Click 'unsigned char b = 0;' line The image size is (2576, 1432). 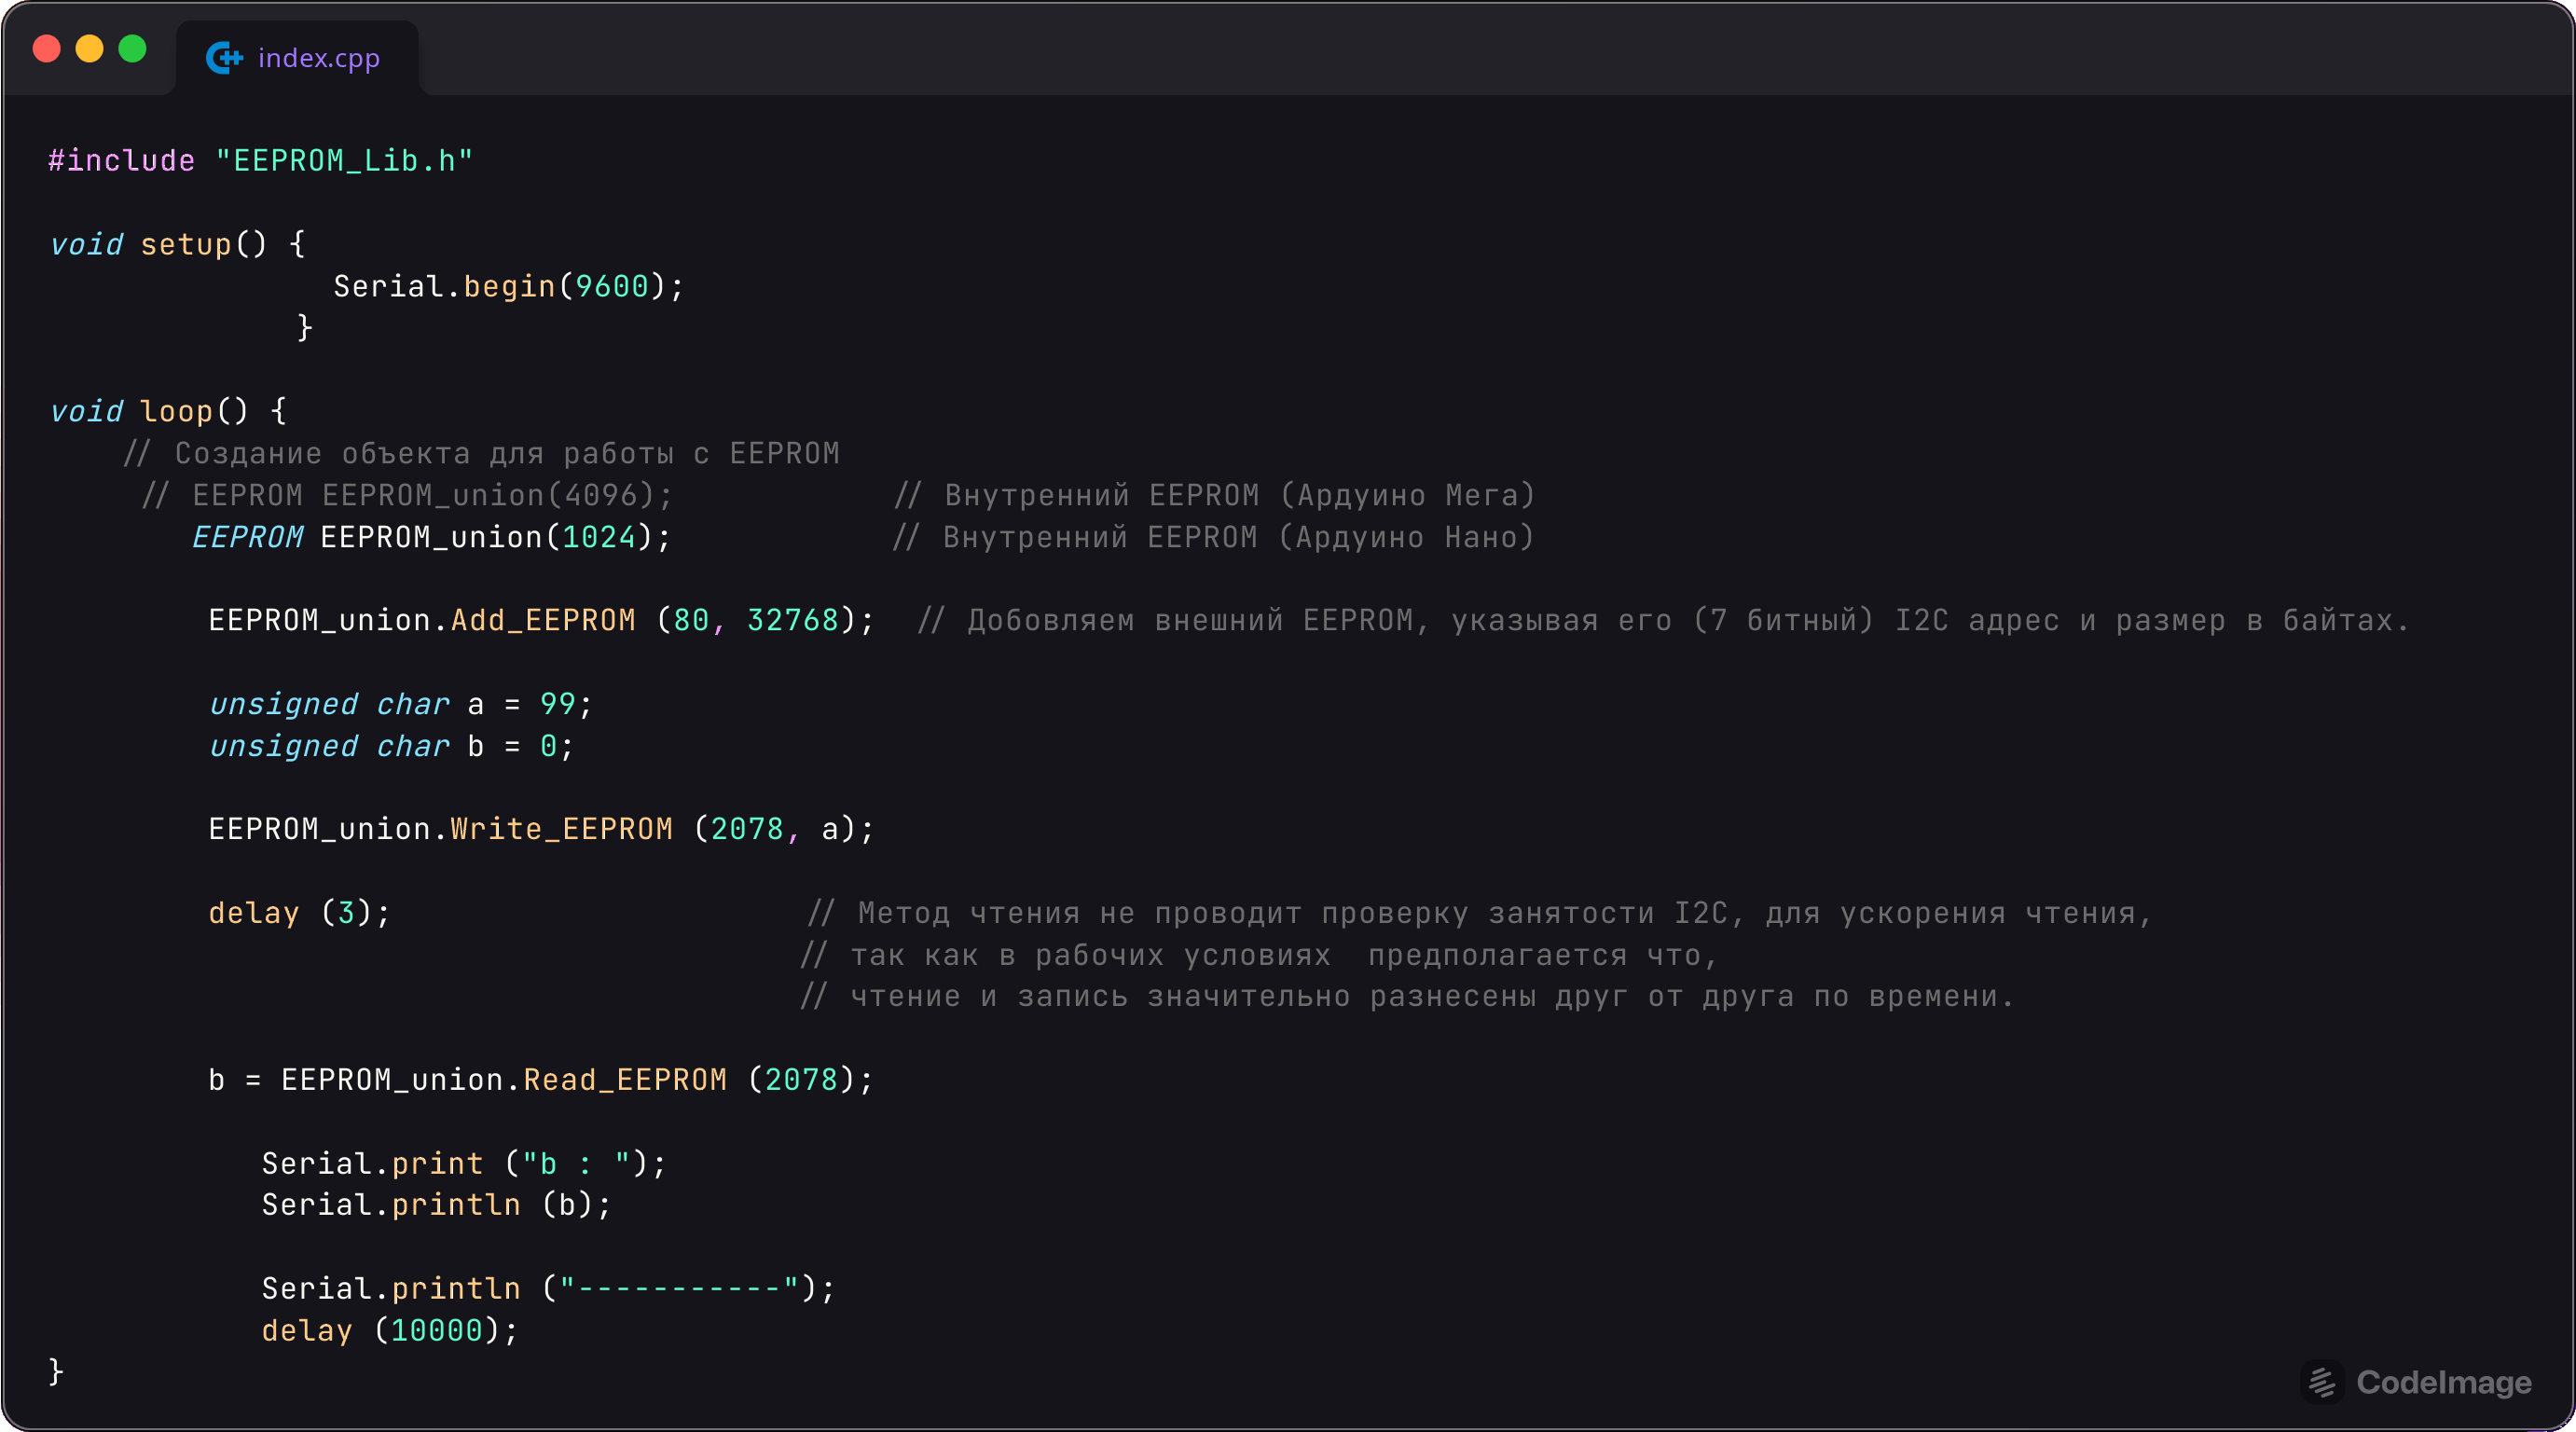[392, 746]
